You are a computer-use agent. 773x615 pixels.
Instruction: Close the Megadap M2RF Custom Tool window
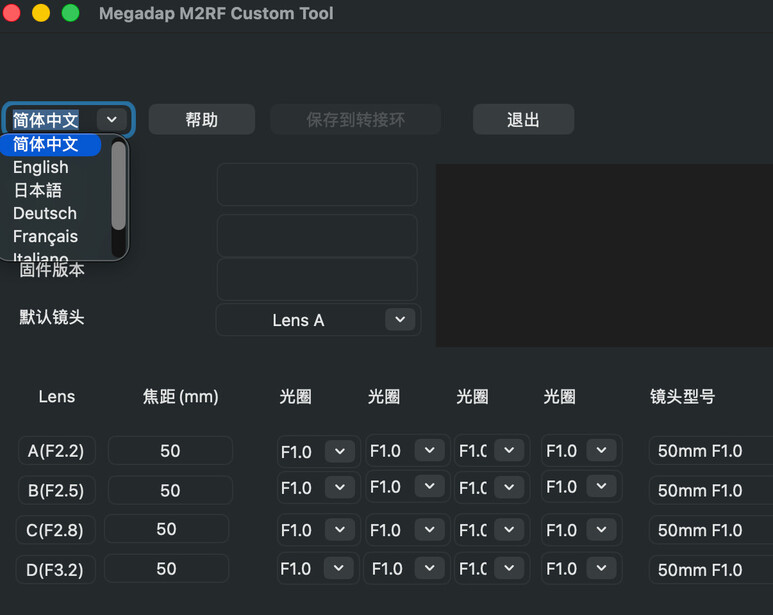pos(11,13)
